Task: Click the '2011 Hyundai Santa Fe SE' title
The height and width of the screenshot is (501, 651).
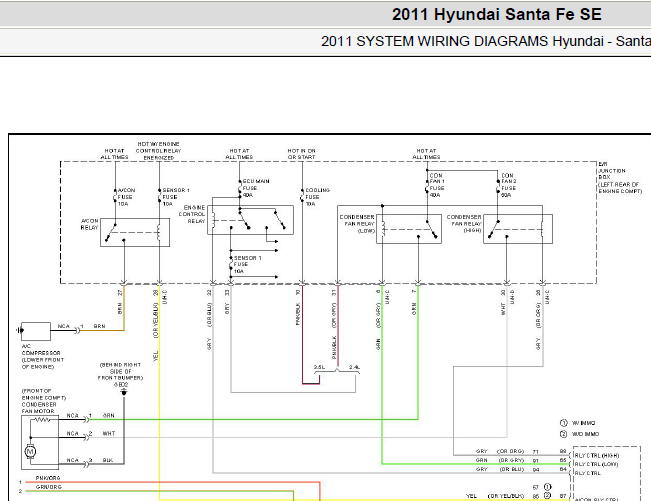Action: click(497, 15)
